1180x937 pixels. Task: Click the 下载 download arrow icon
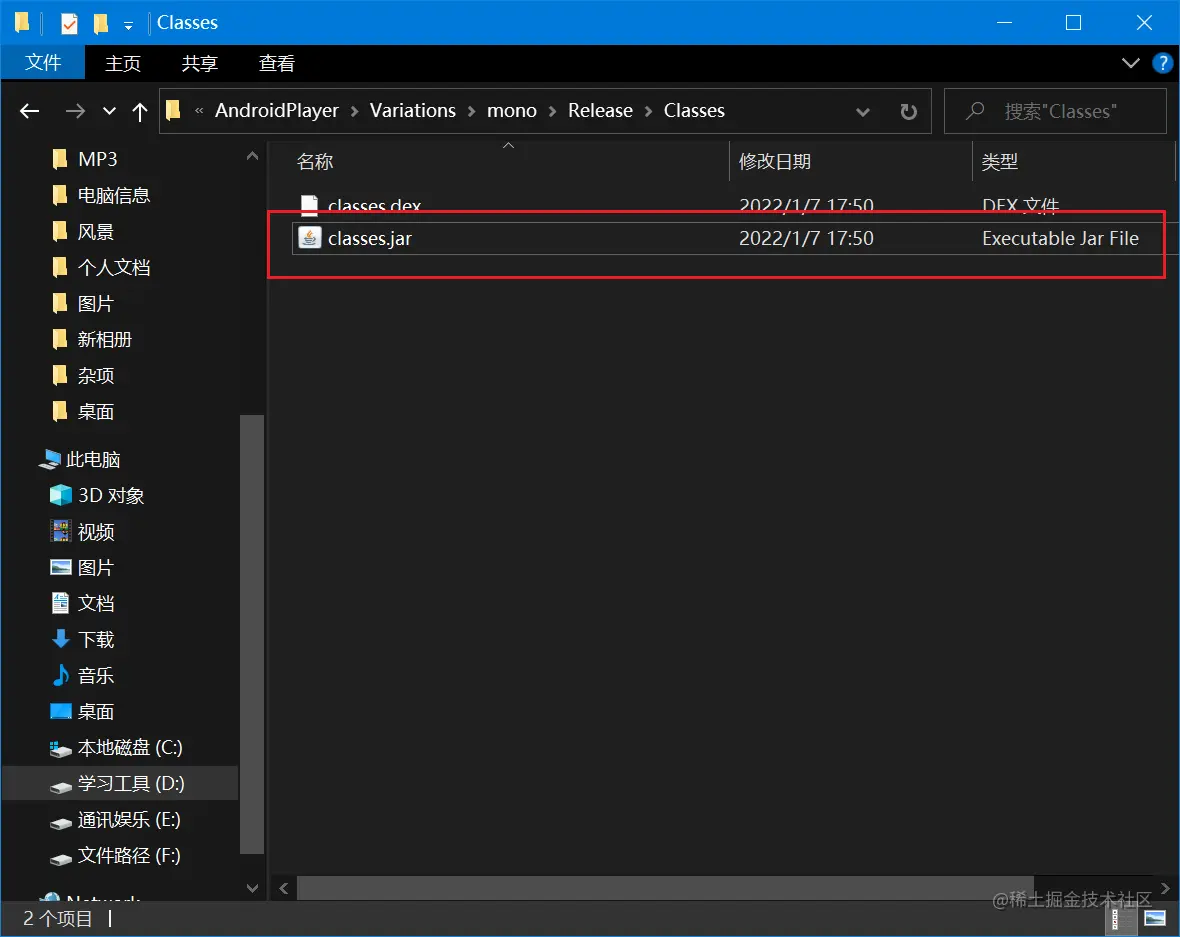tap(60, 639)
